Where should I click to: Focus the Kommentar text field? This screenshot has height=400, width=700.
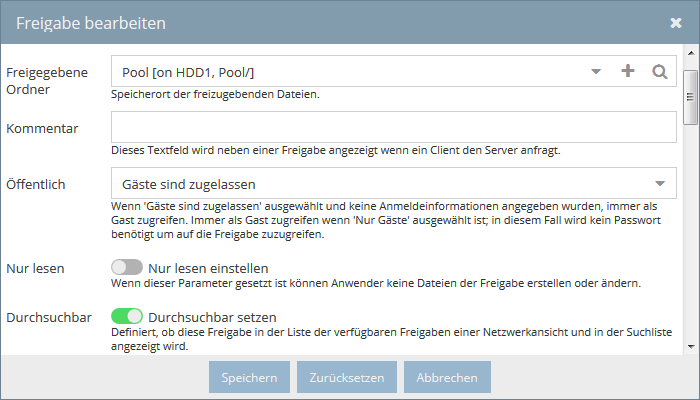[x=394, y=127]
